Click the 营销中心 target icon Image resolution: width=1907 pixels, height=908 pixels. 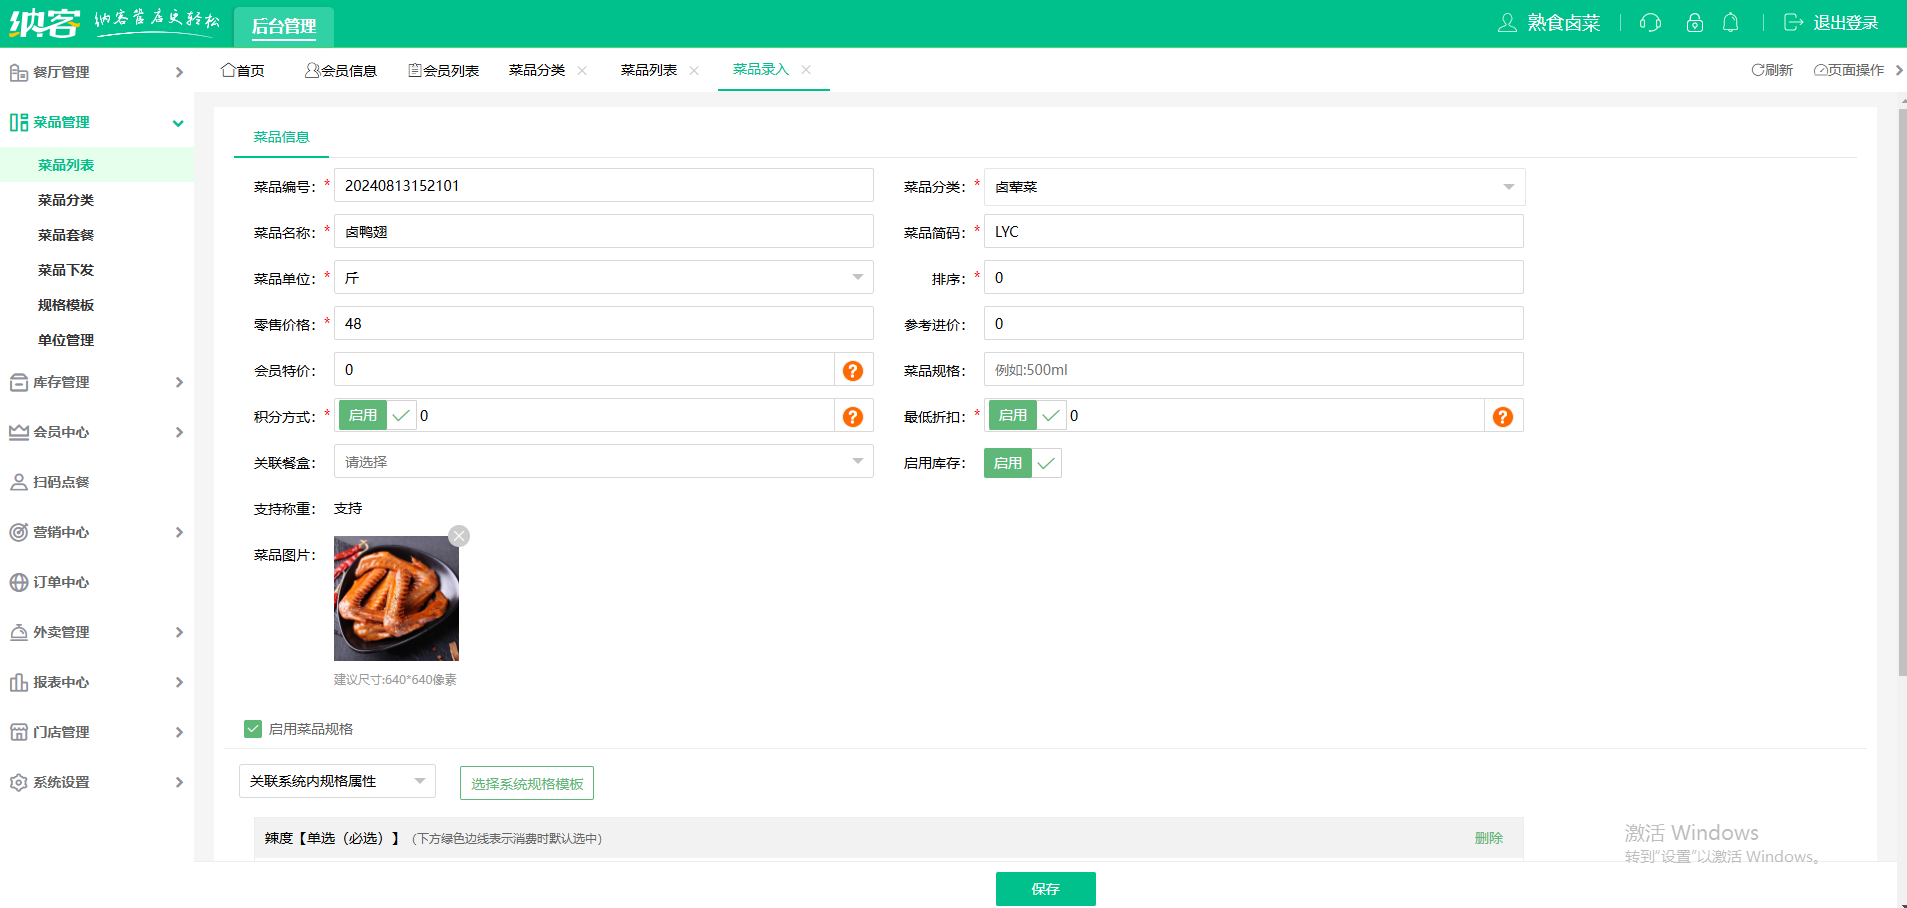[18, 532]
